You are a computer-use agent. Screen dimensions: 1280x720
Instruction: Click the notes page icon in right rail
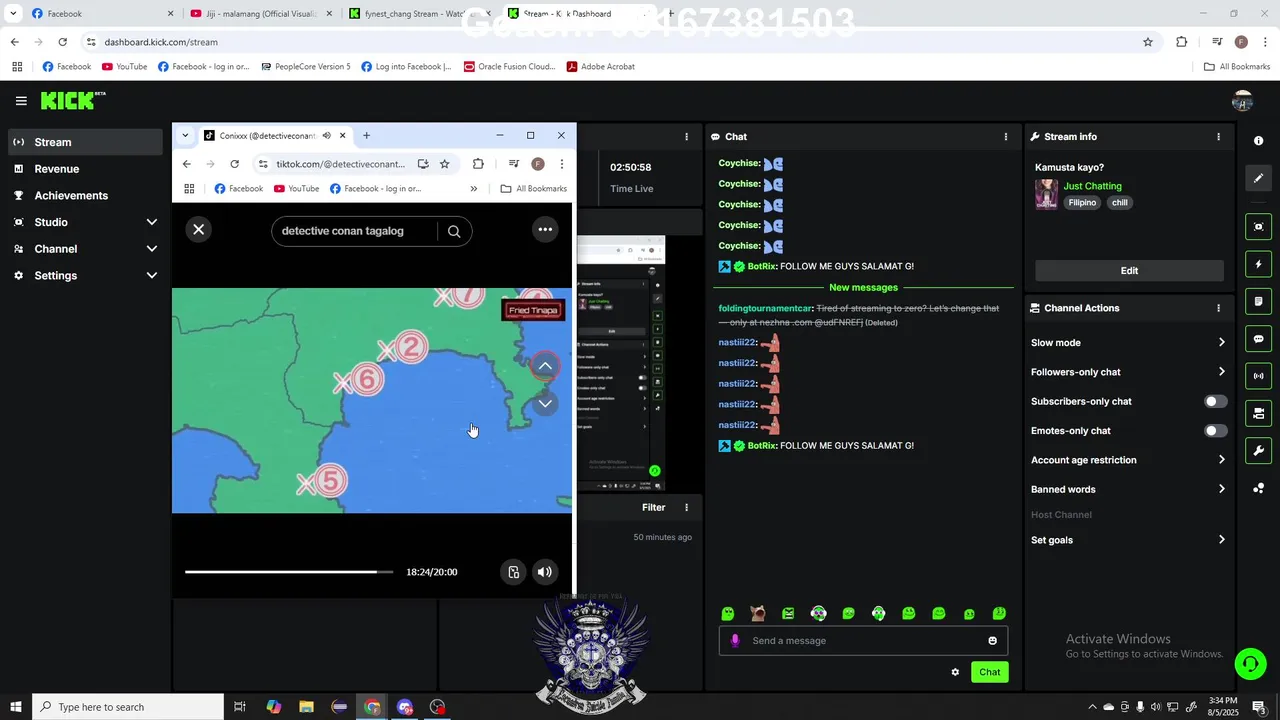click(x=1258, y=301)
